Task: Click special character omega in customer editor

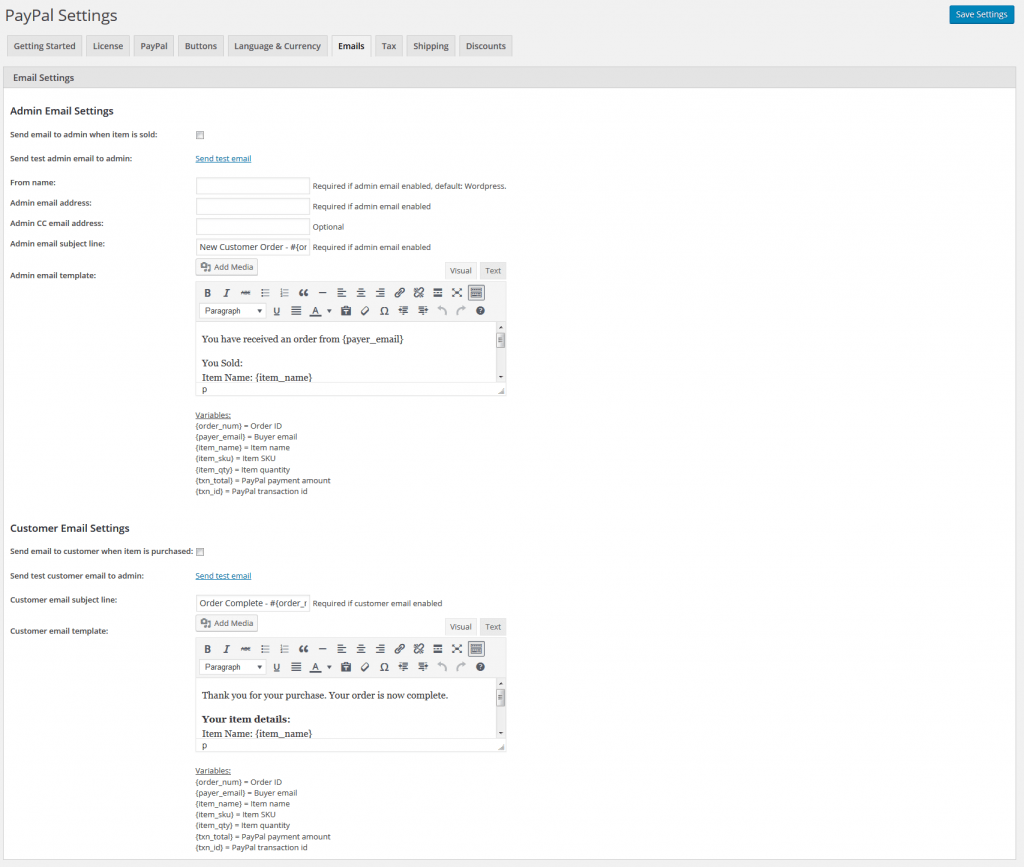Action: [x=384, y=667]
